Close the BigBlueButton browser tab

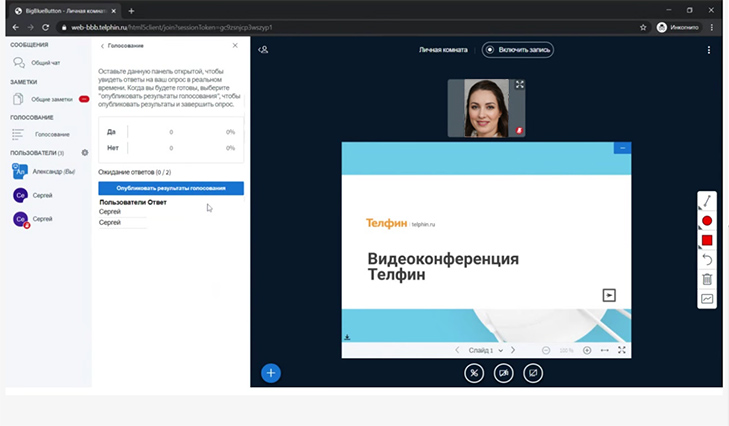[113, 11]
